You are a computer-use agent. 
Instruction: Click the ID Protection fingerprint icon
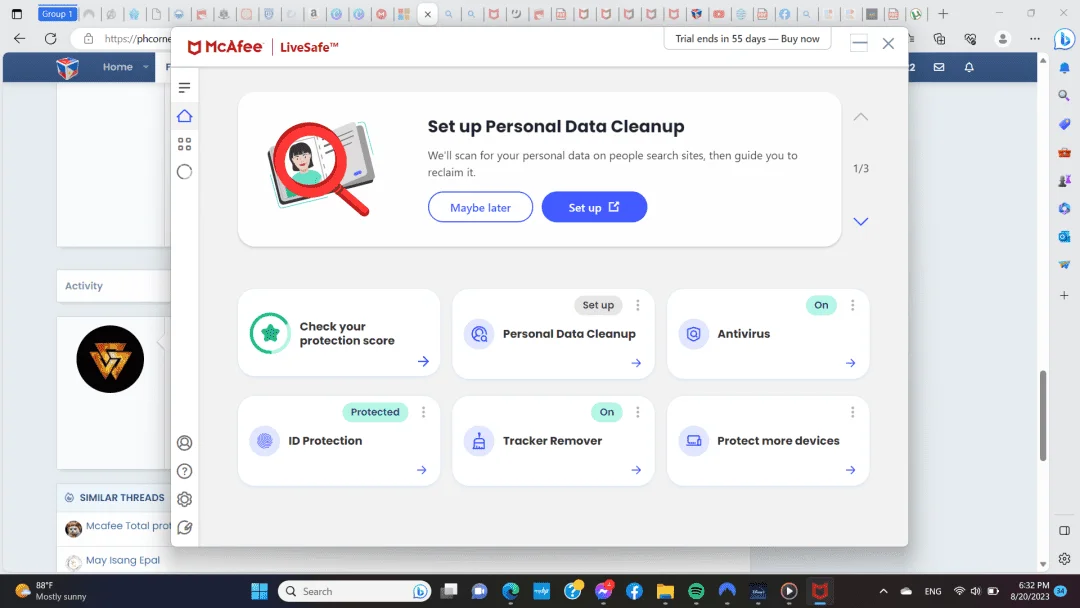264,441
